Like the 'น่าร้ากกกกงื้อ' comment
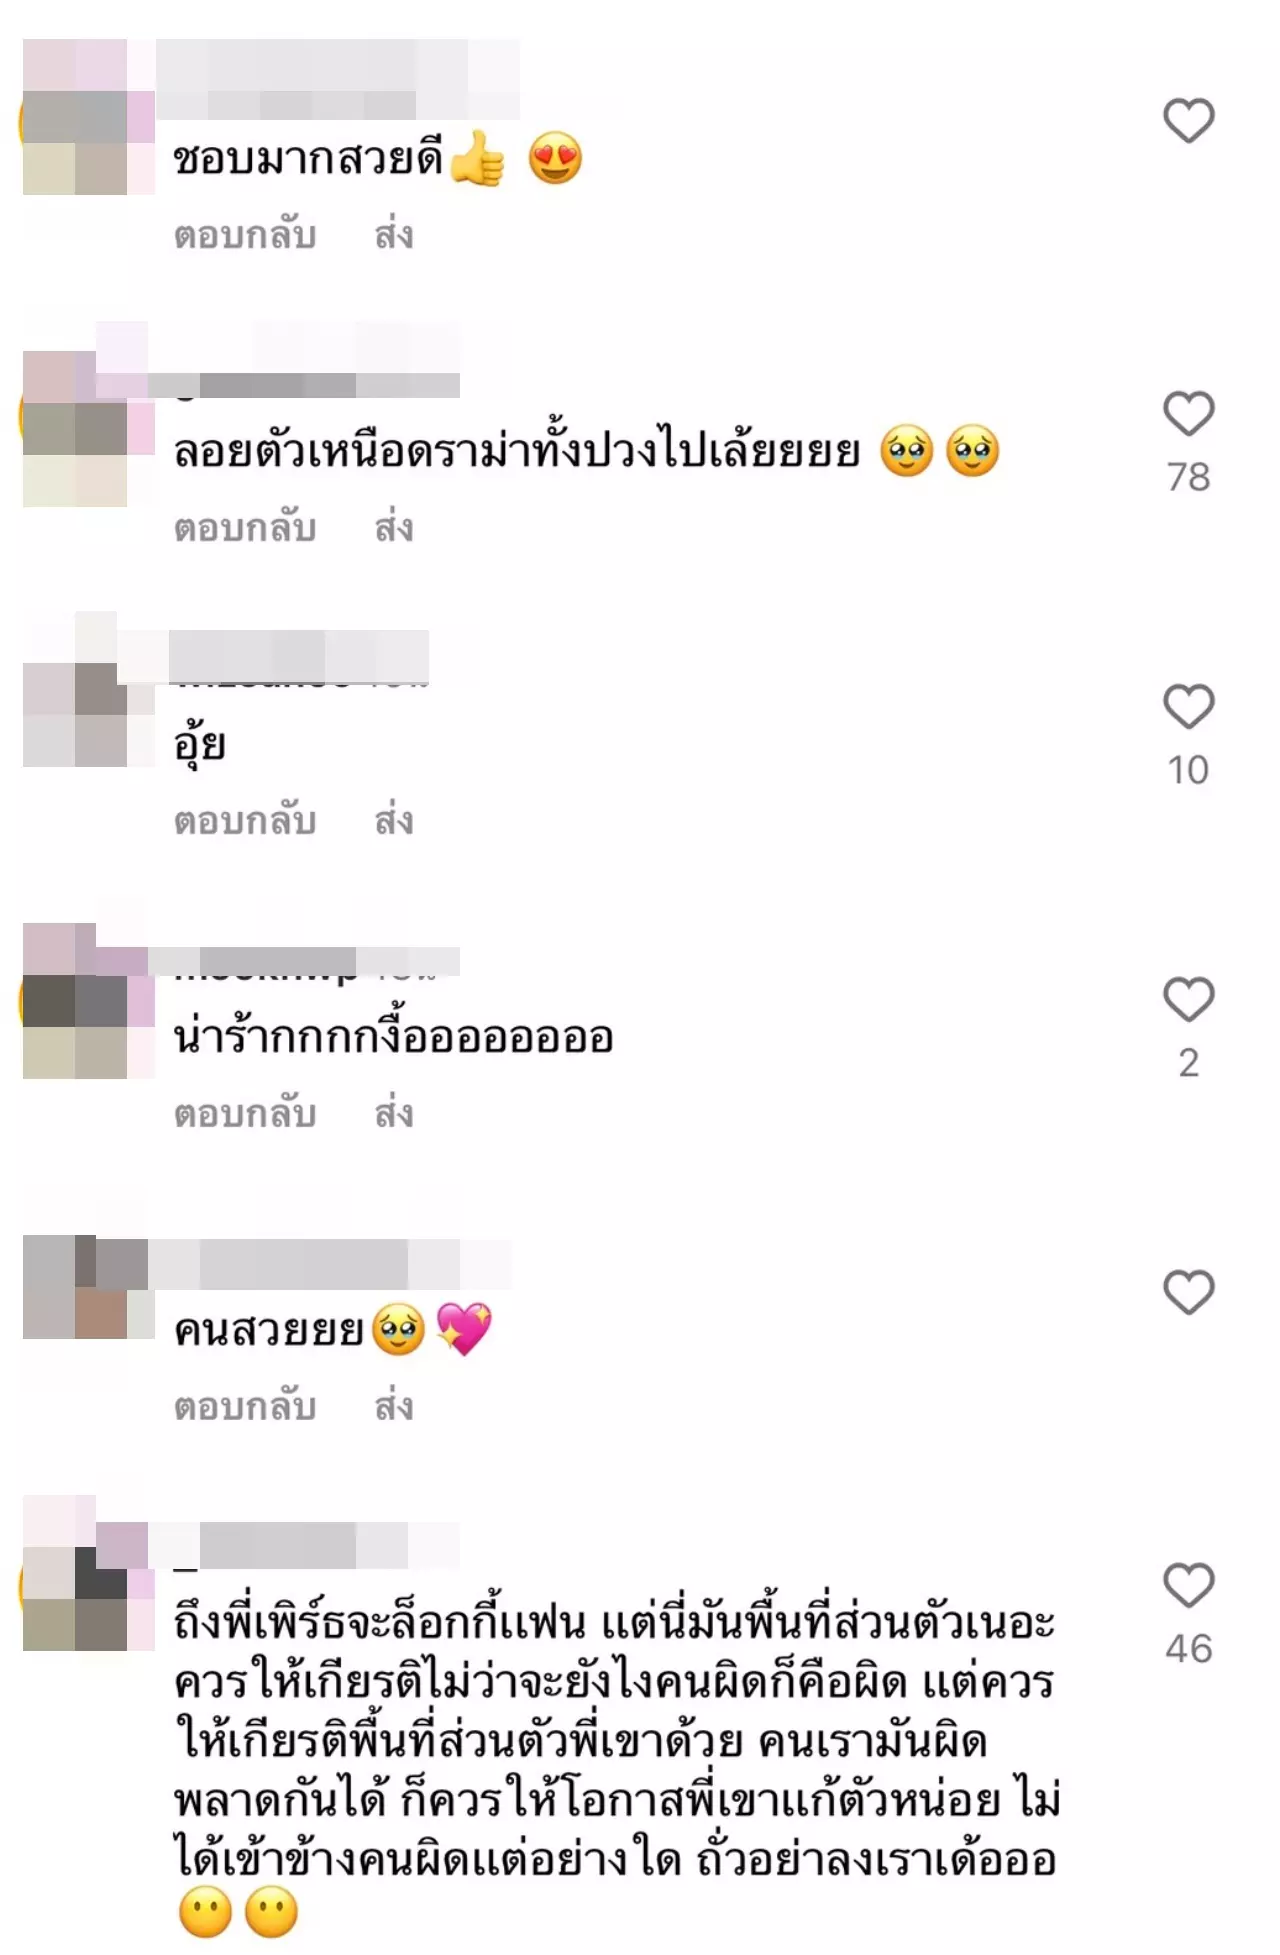Viewport: 1280px width, 1955px height. click(x=1188, y=999)
